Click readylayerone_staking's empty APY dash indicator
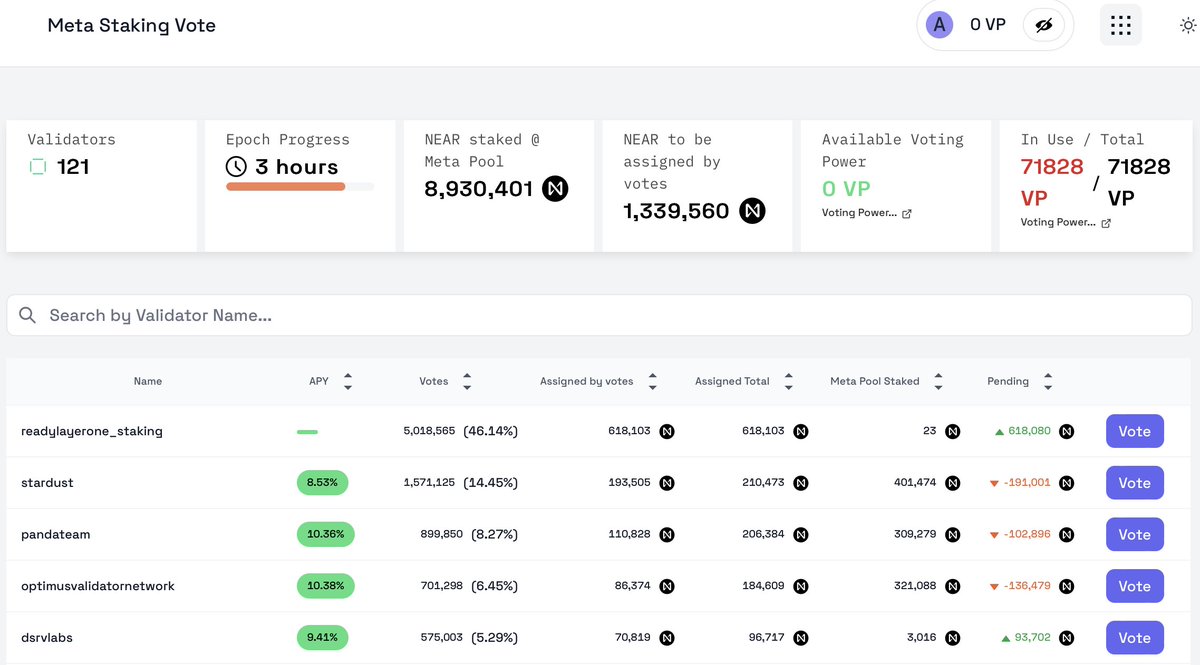 coord(308,432)
